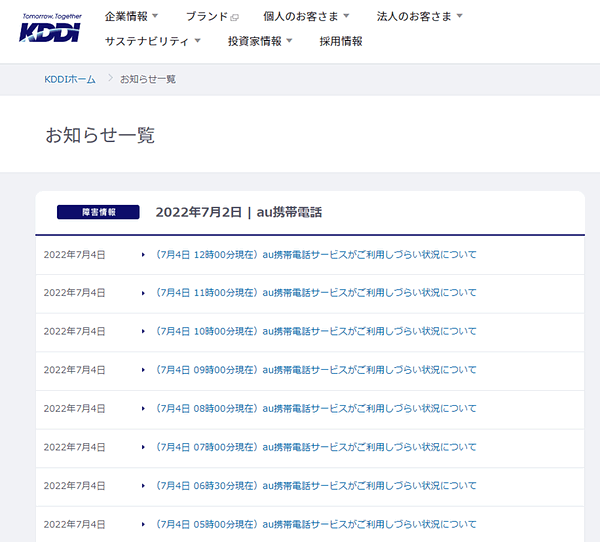Image resolution: width=600 pixels, height=542 pixels.
Task: Open the 7月4日 10時00分現在 notice link
Action: [316, 331]
